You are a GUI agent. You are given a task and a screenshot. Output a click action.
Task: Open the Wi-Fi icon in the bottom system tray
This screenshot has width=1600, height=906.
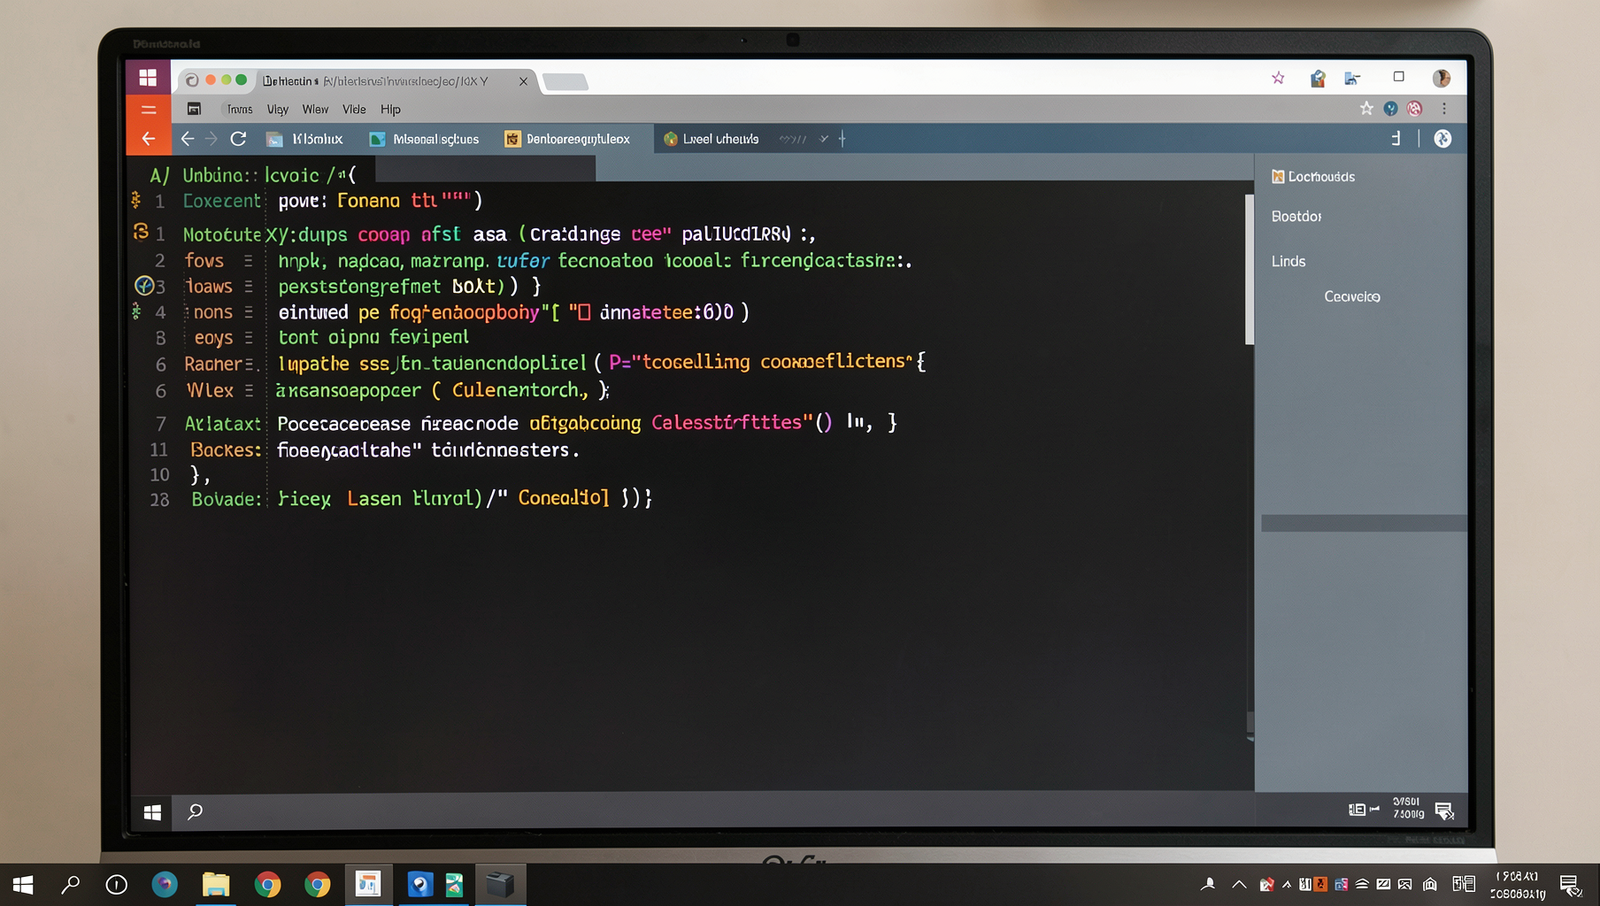[x=1362, y=884]
